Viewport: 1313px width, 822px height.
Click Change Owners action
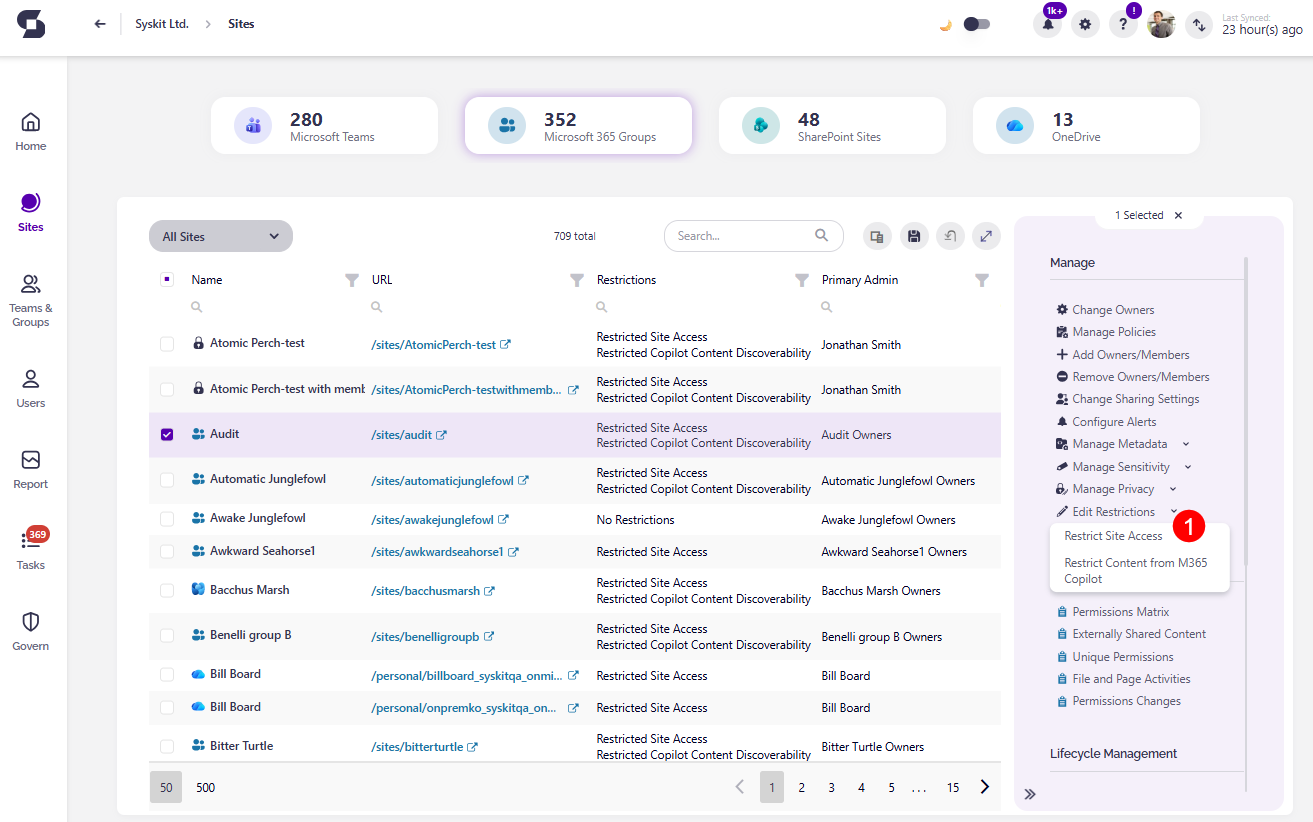point(1112,310)
